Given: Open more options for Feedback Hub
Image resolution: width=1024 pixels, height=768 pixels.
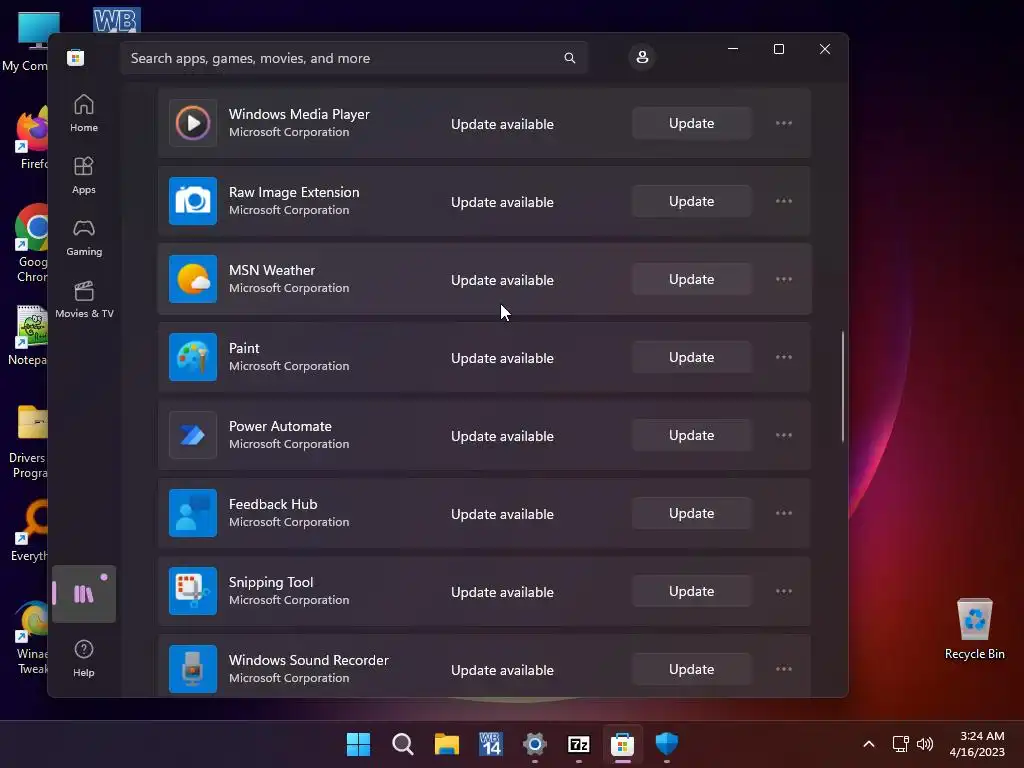Looking at the screenshot, I should click(784, 513).
